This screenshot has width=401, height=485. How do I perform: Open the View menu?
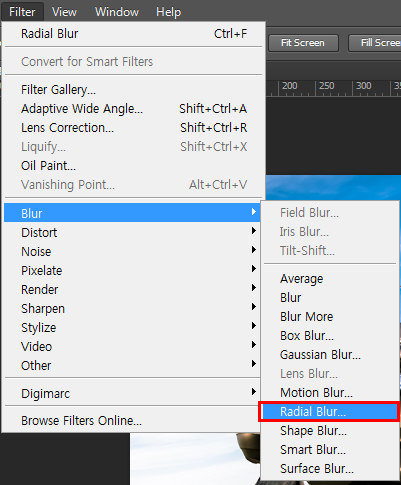pyautogui.click(x=64, y=12)
